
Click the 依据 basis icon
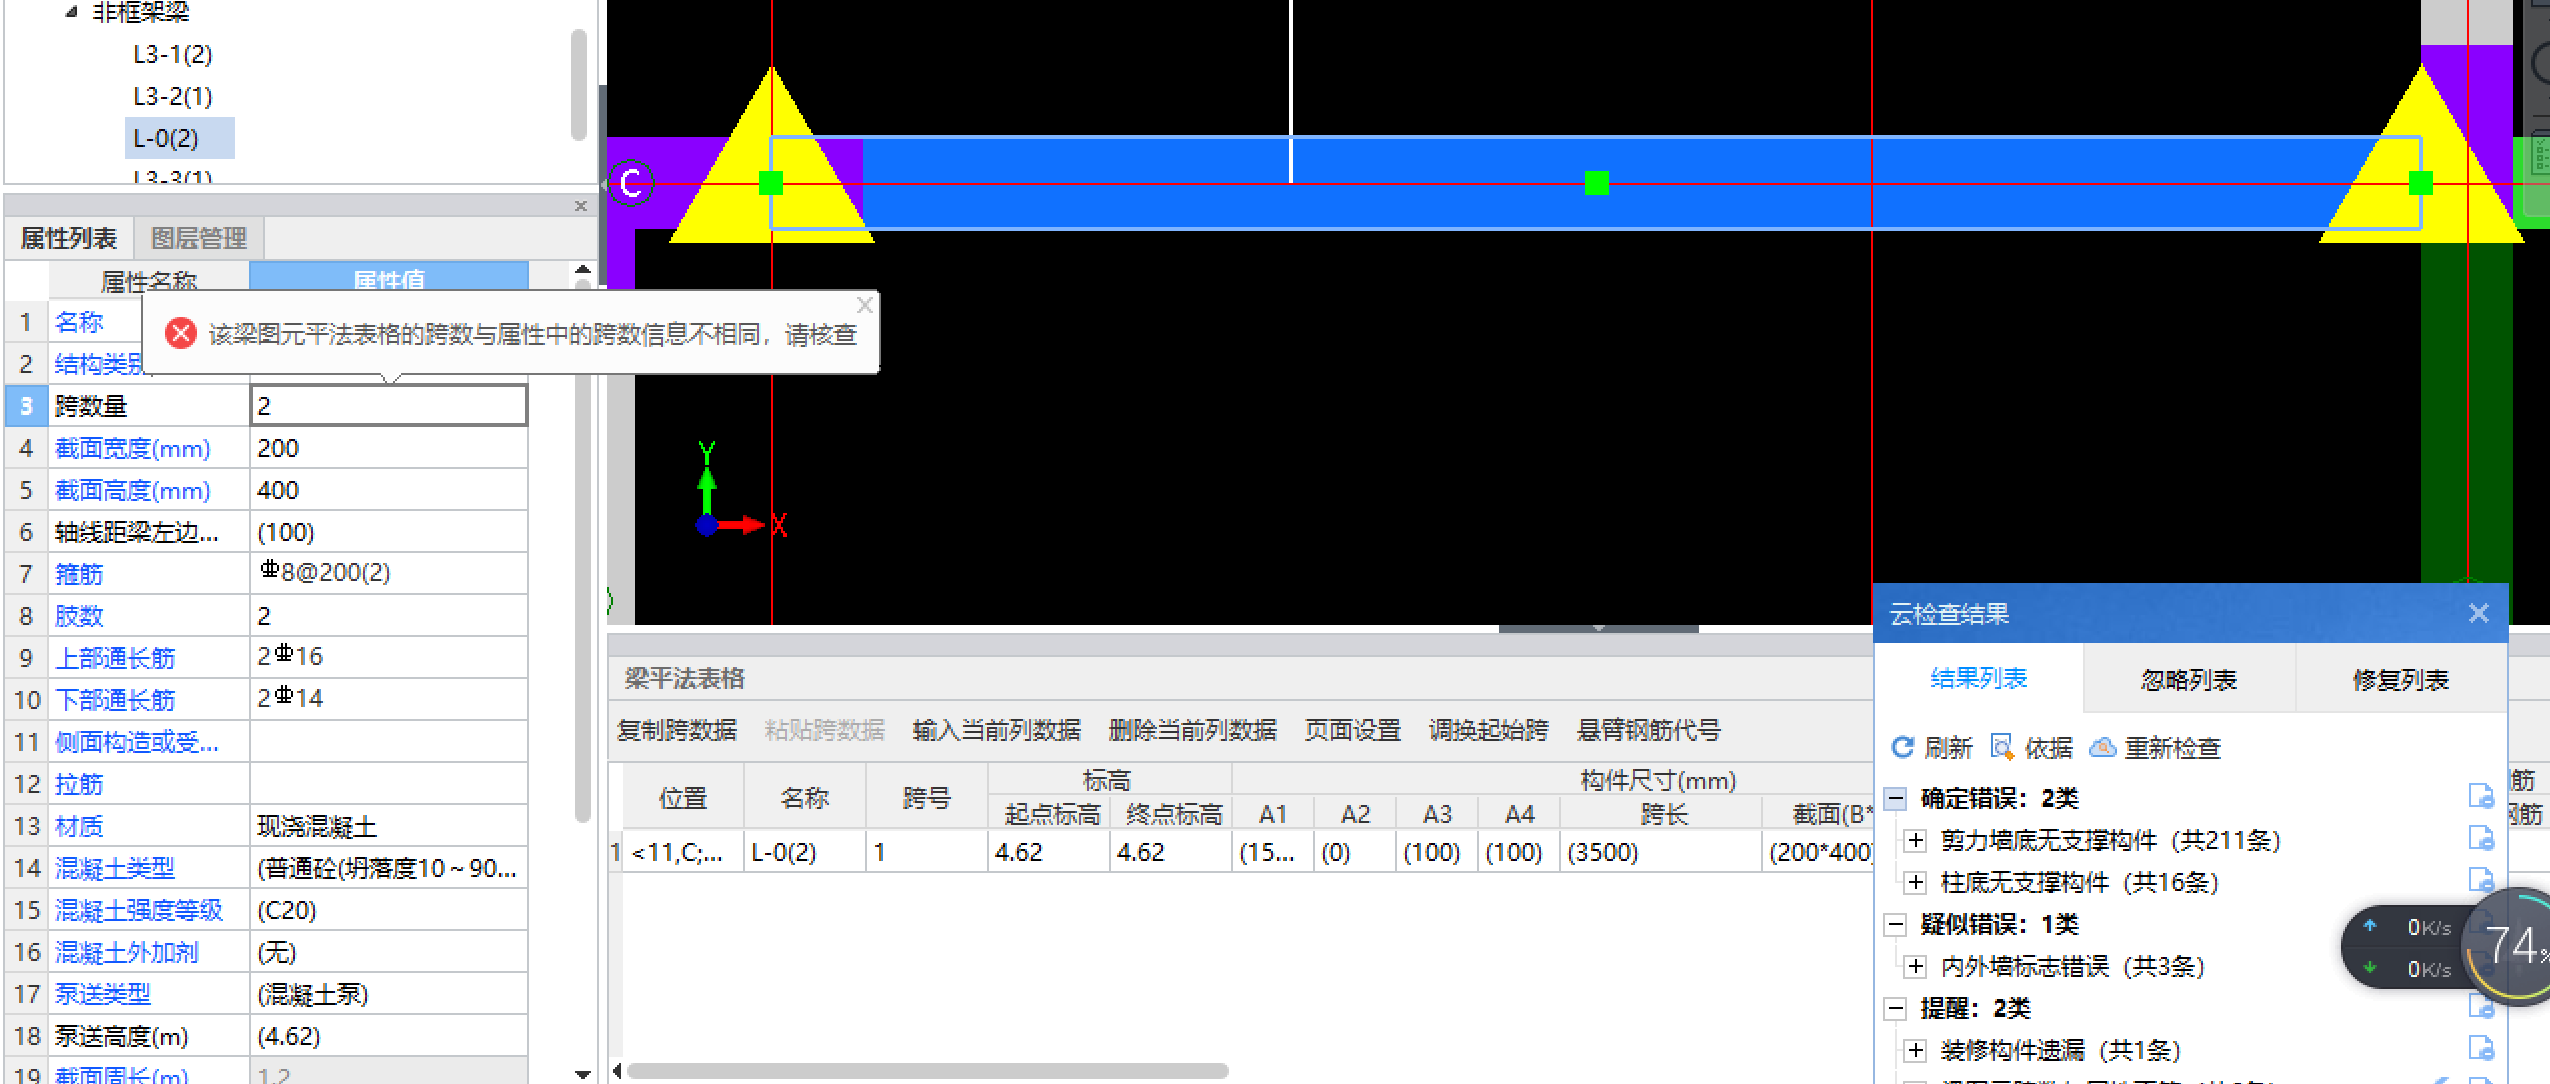tap(2002, 747)
